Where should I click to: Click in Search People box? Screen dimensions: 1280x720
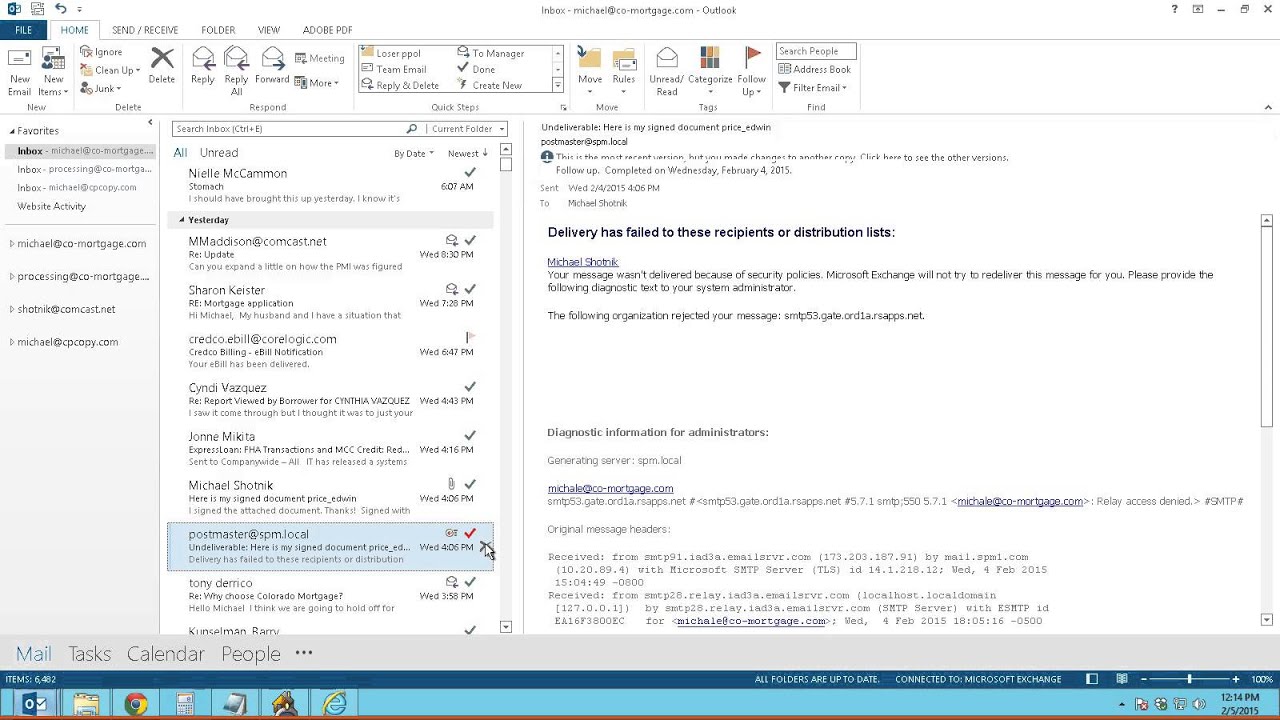coord(816,51)
